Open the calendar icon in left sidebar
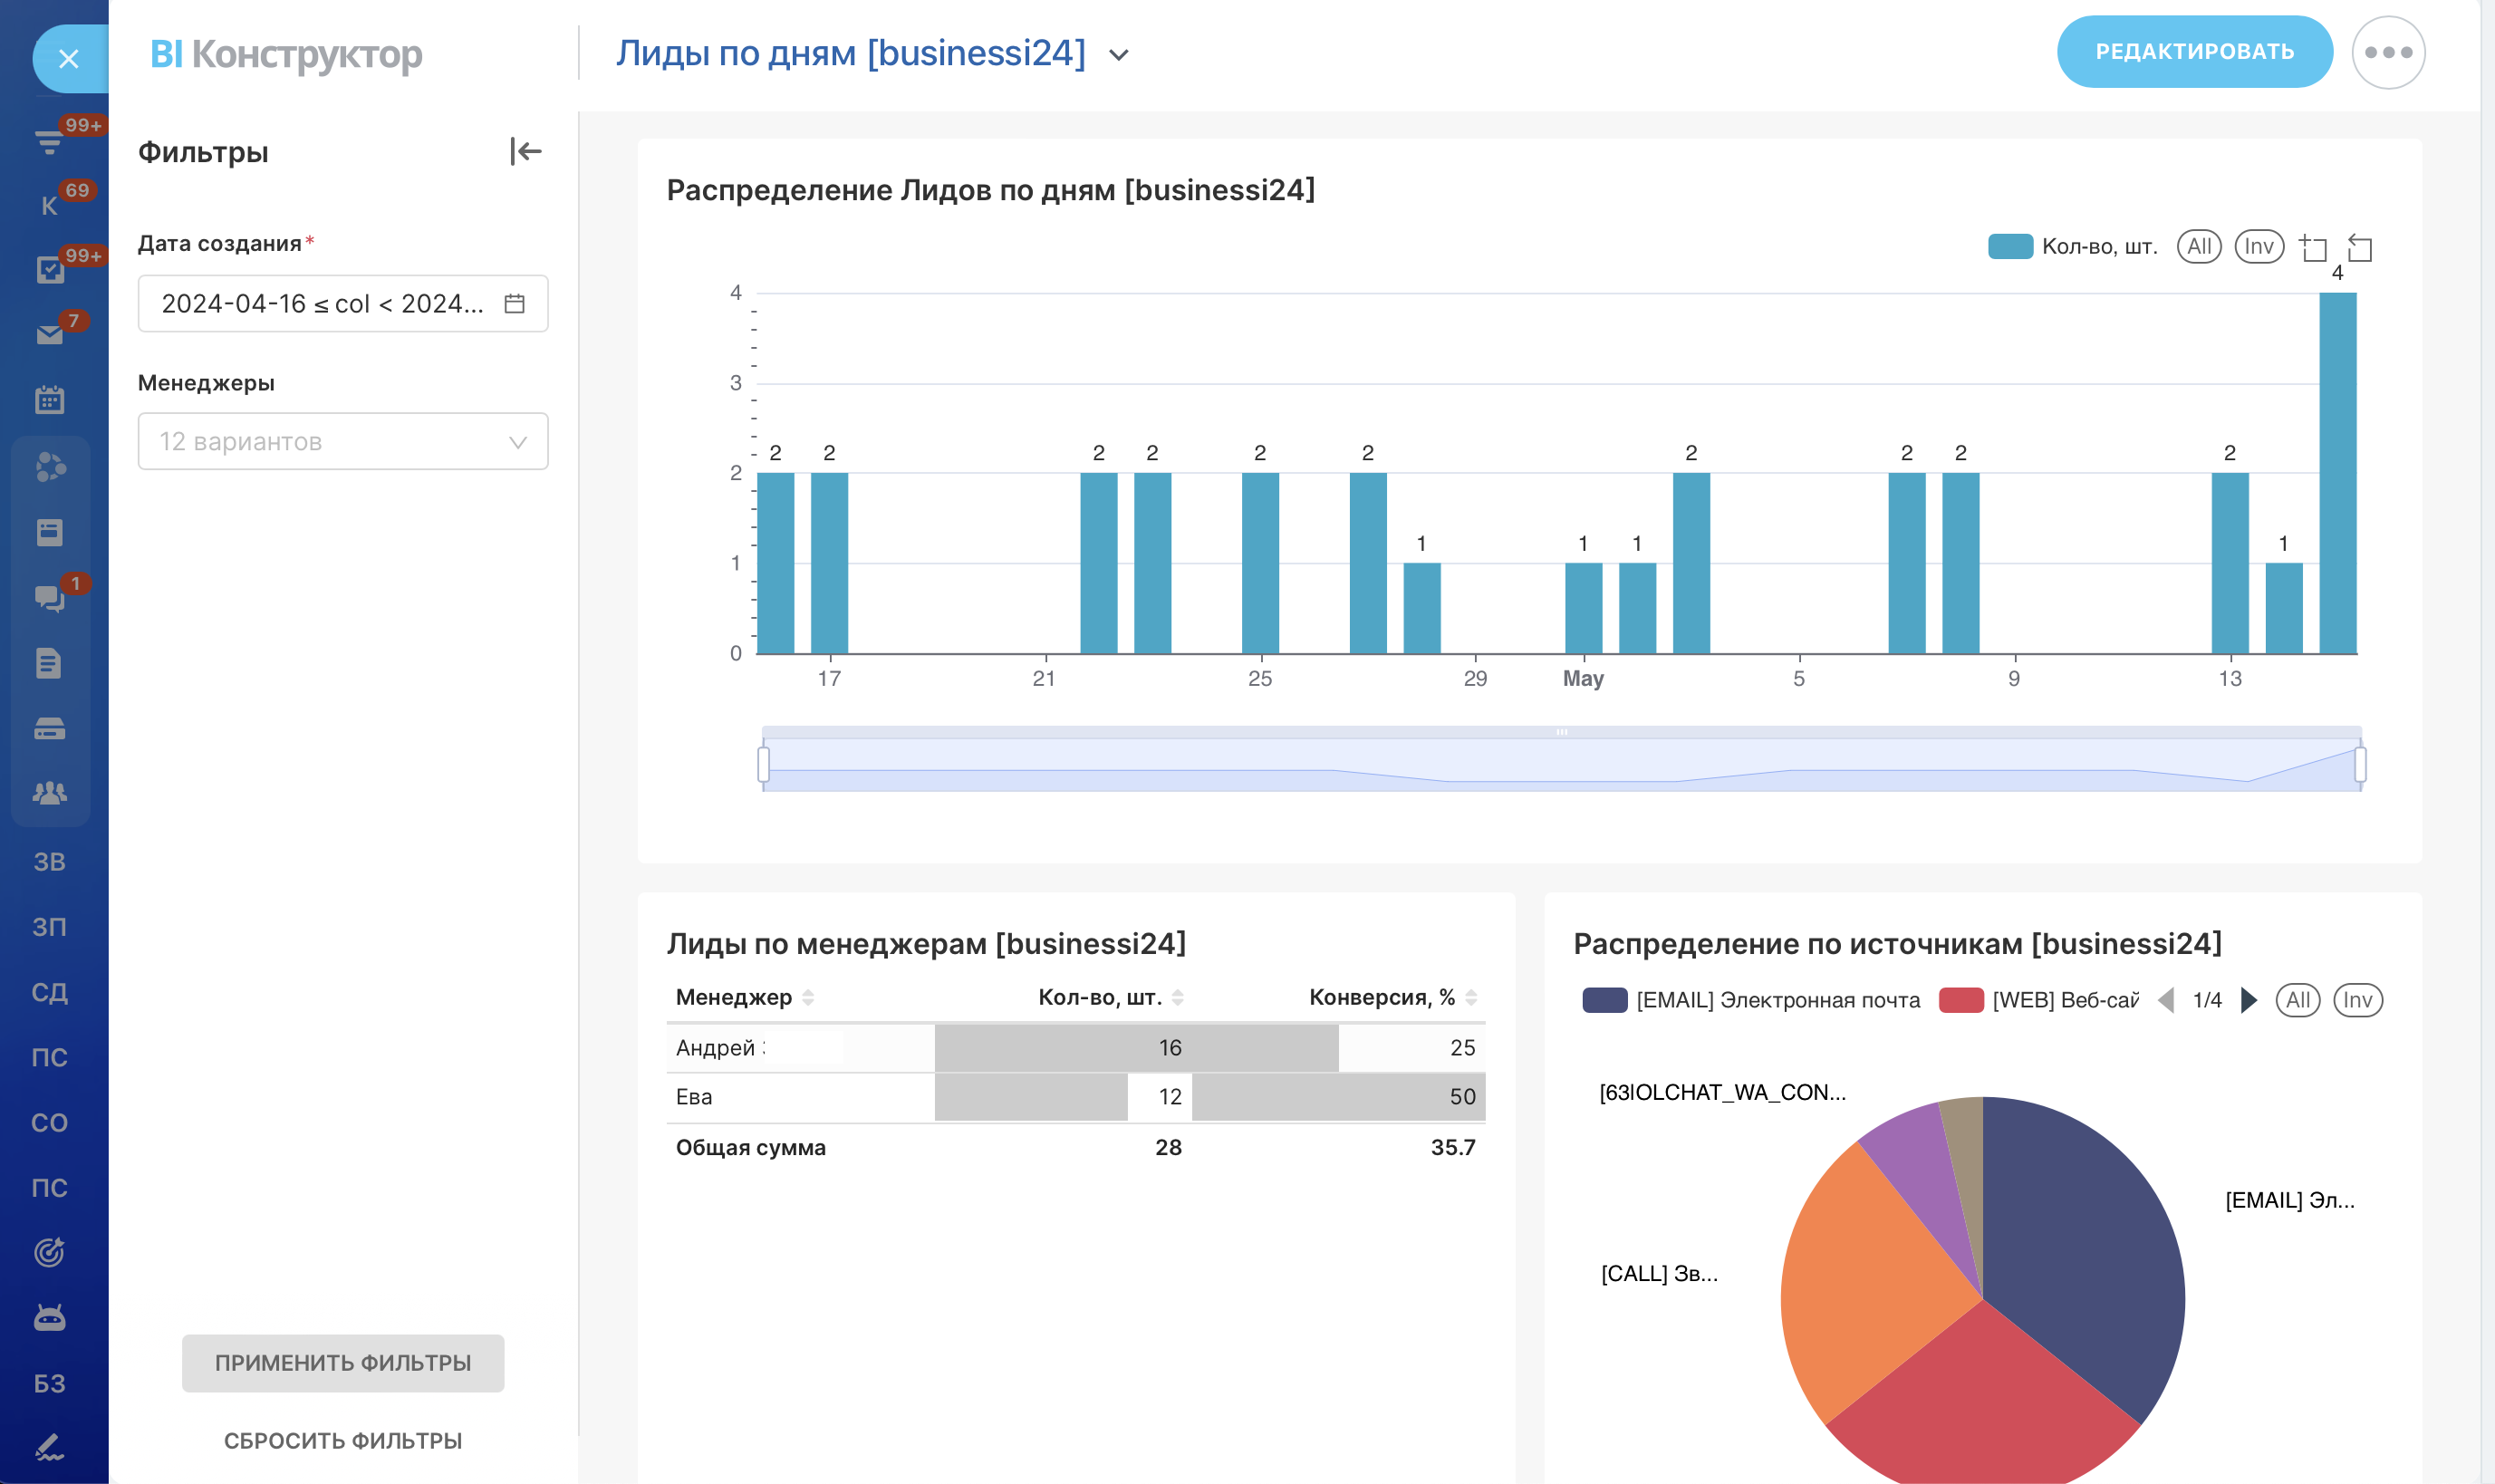 click(49, 400)
